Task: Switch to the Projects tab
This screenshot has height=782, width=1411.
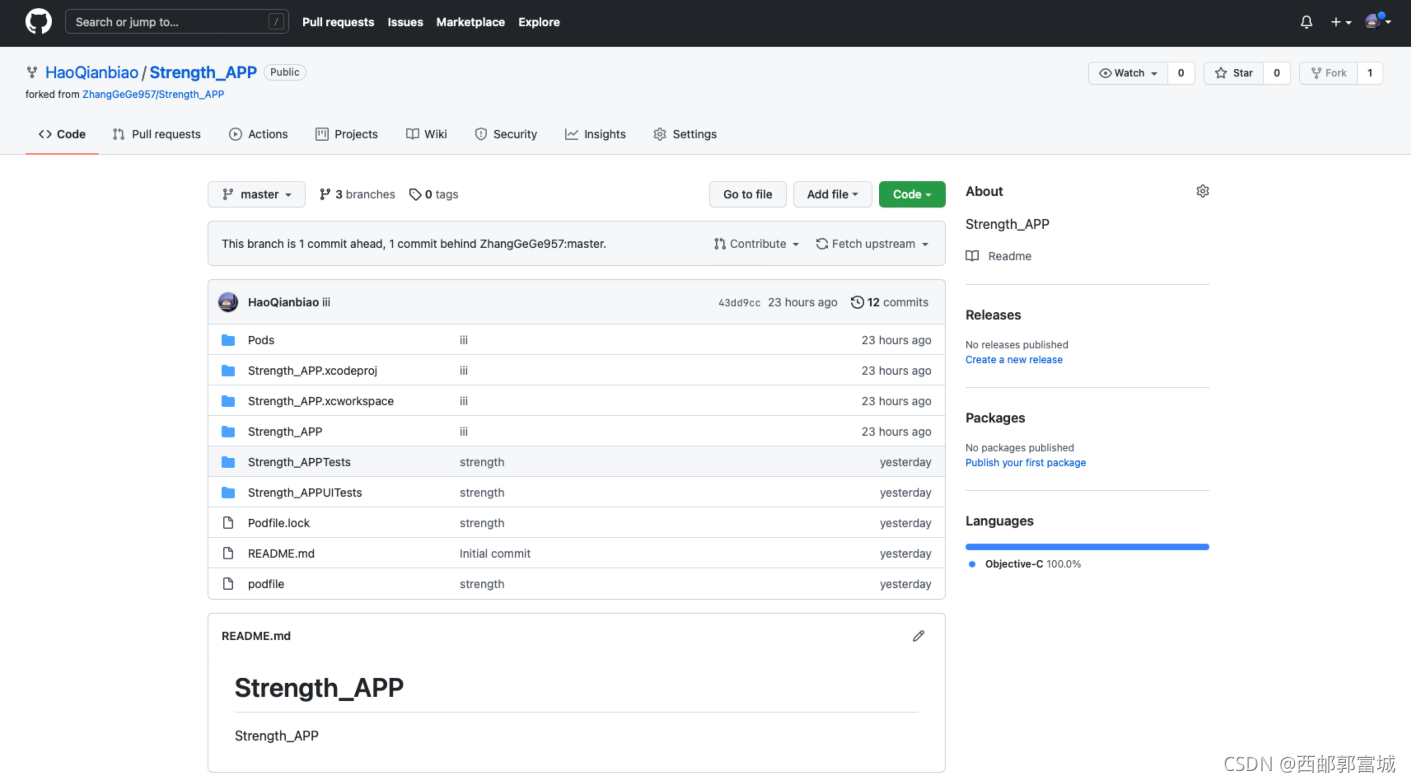Action: pos(347,134)
